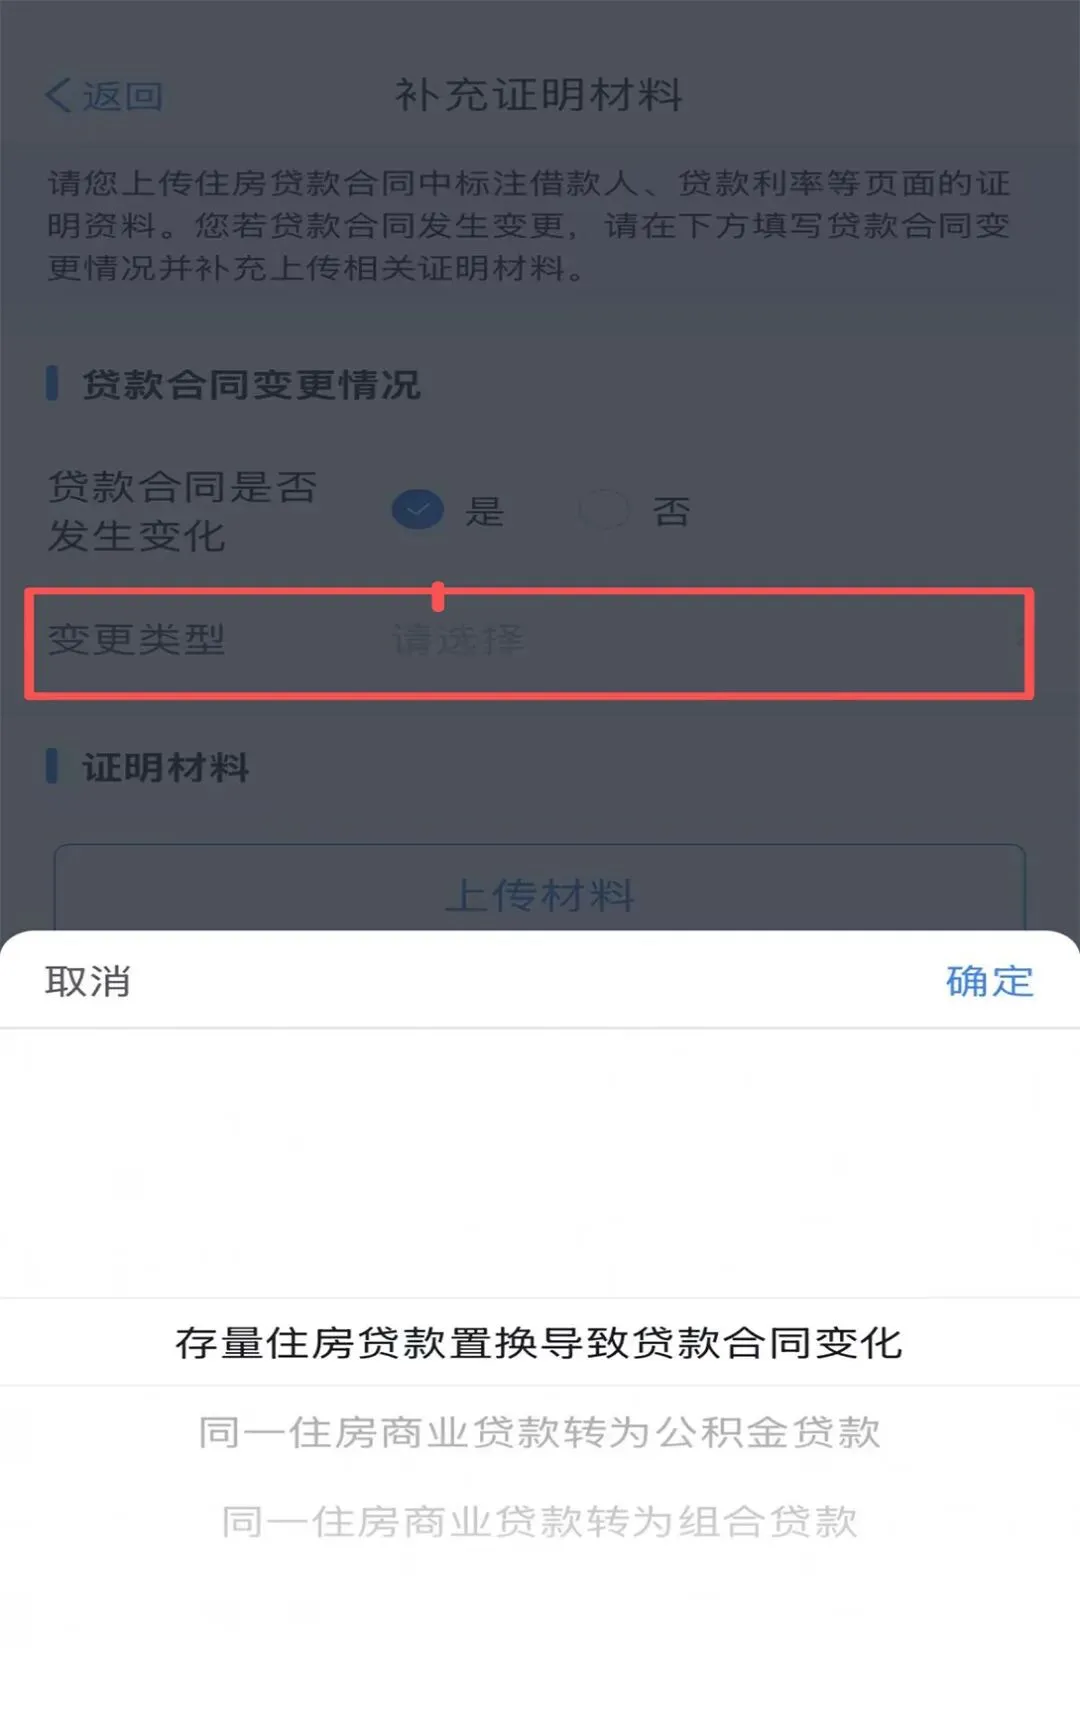Tap the 贷款合同变更情况 section header
Screen dimensions: 1080x1723
coord(251,385)
